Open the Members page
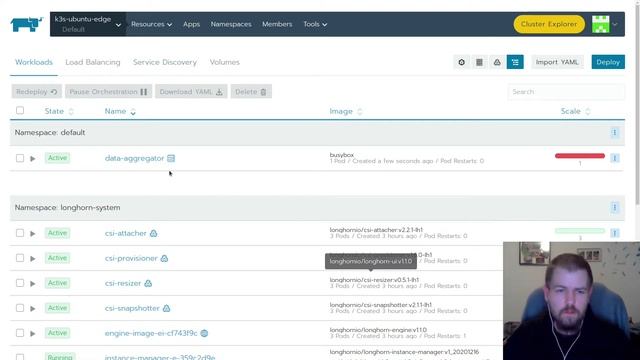The height and width of the screenshot is (360, 640). click(x=277, y=24)
